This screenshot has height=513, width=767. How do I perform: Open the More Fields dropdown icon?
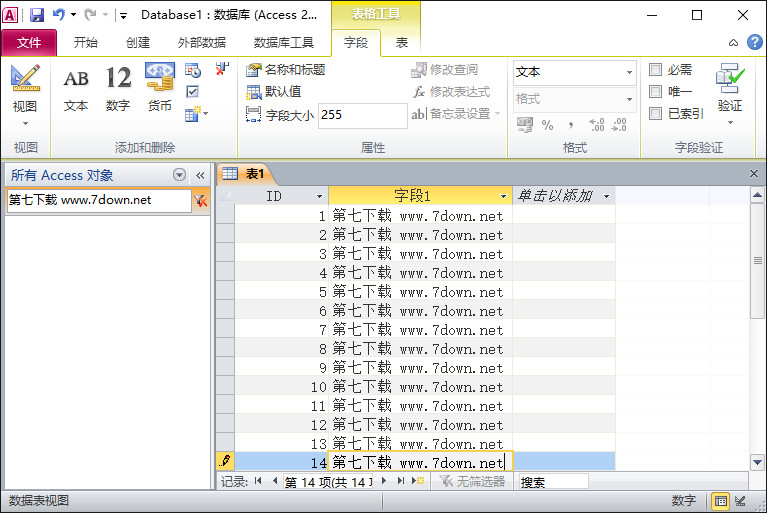[x=196, y=114]
